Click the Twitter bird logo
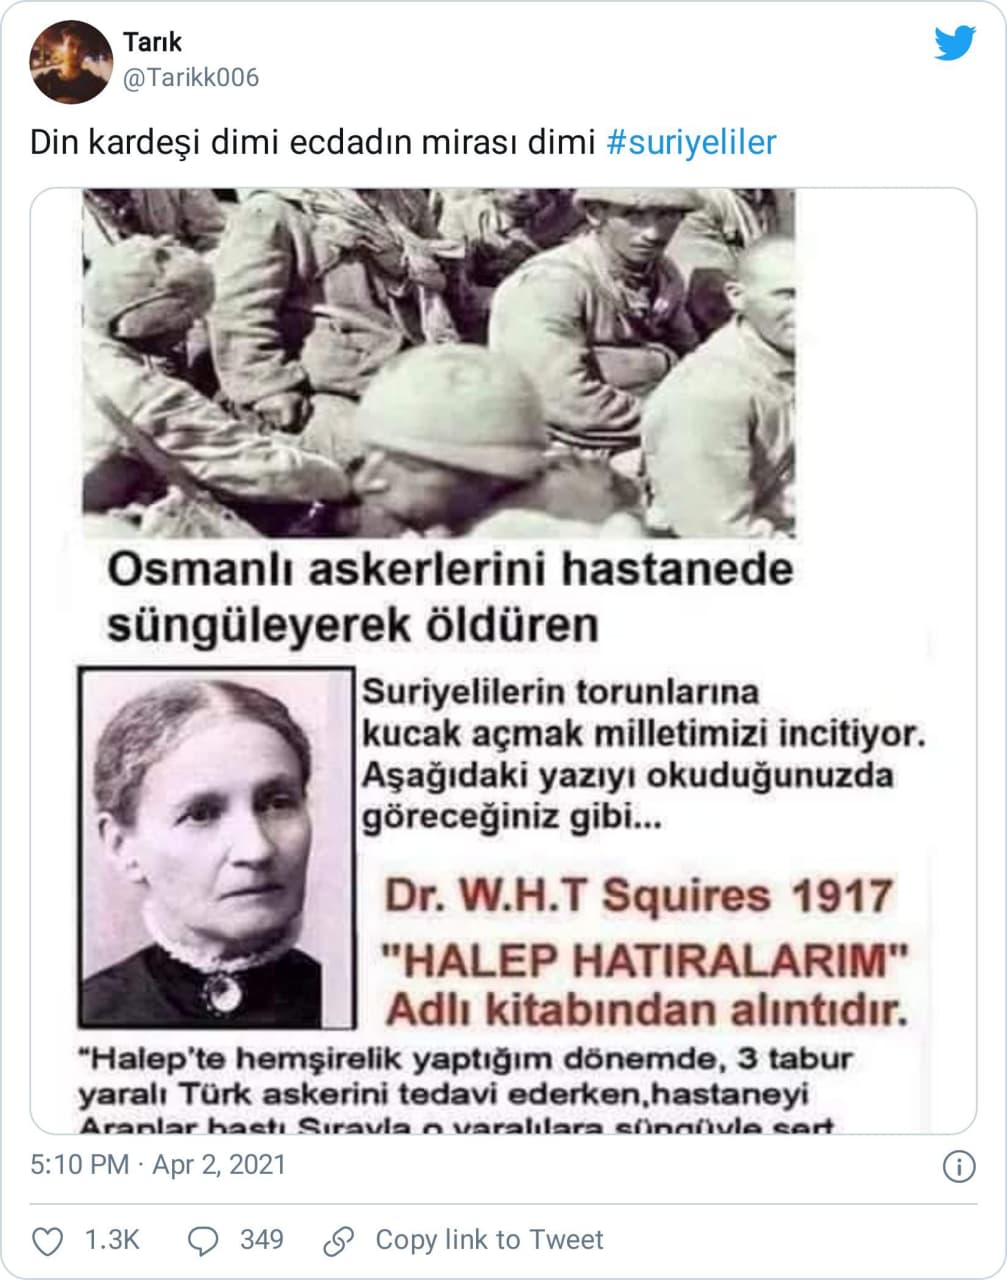 pos(954,43)
